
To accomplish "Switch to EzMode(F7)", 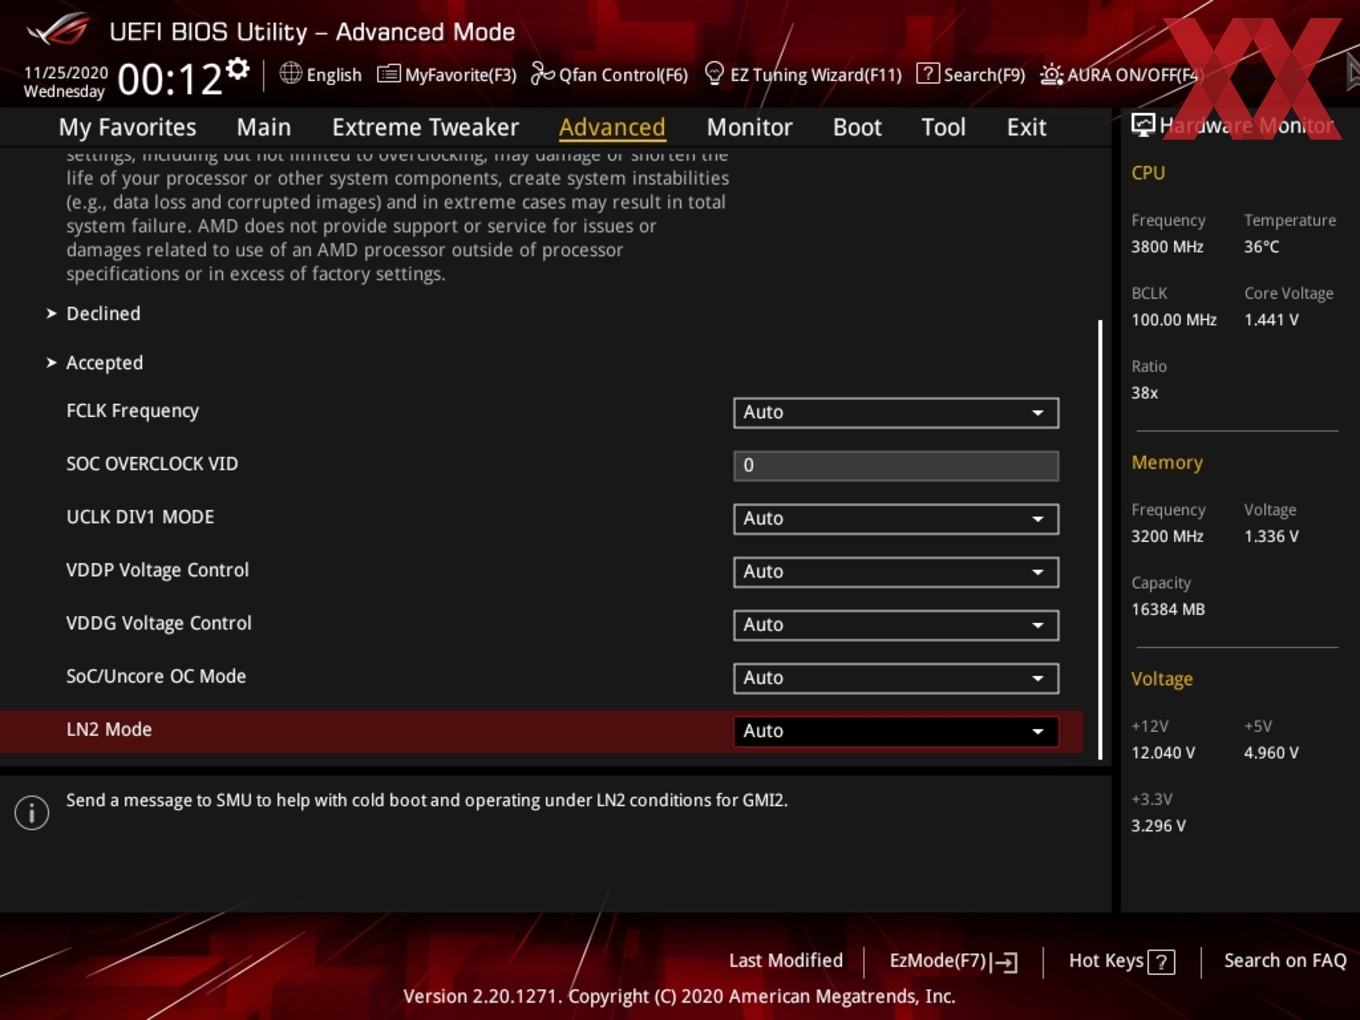I will [953, 961].
